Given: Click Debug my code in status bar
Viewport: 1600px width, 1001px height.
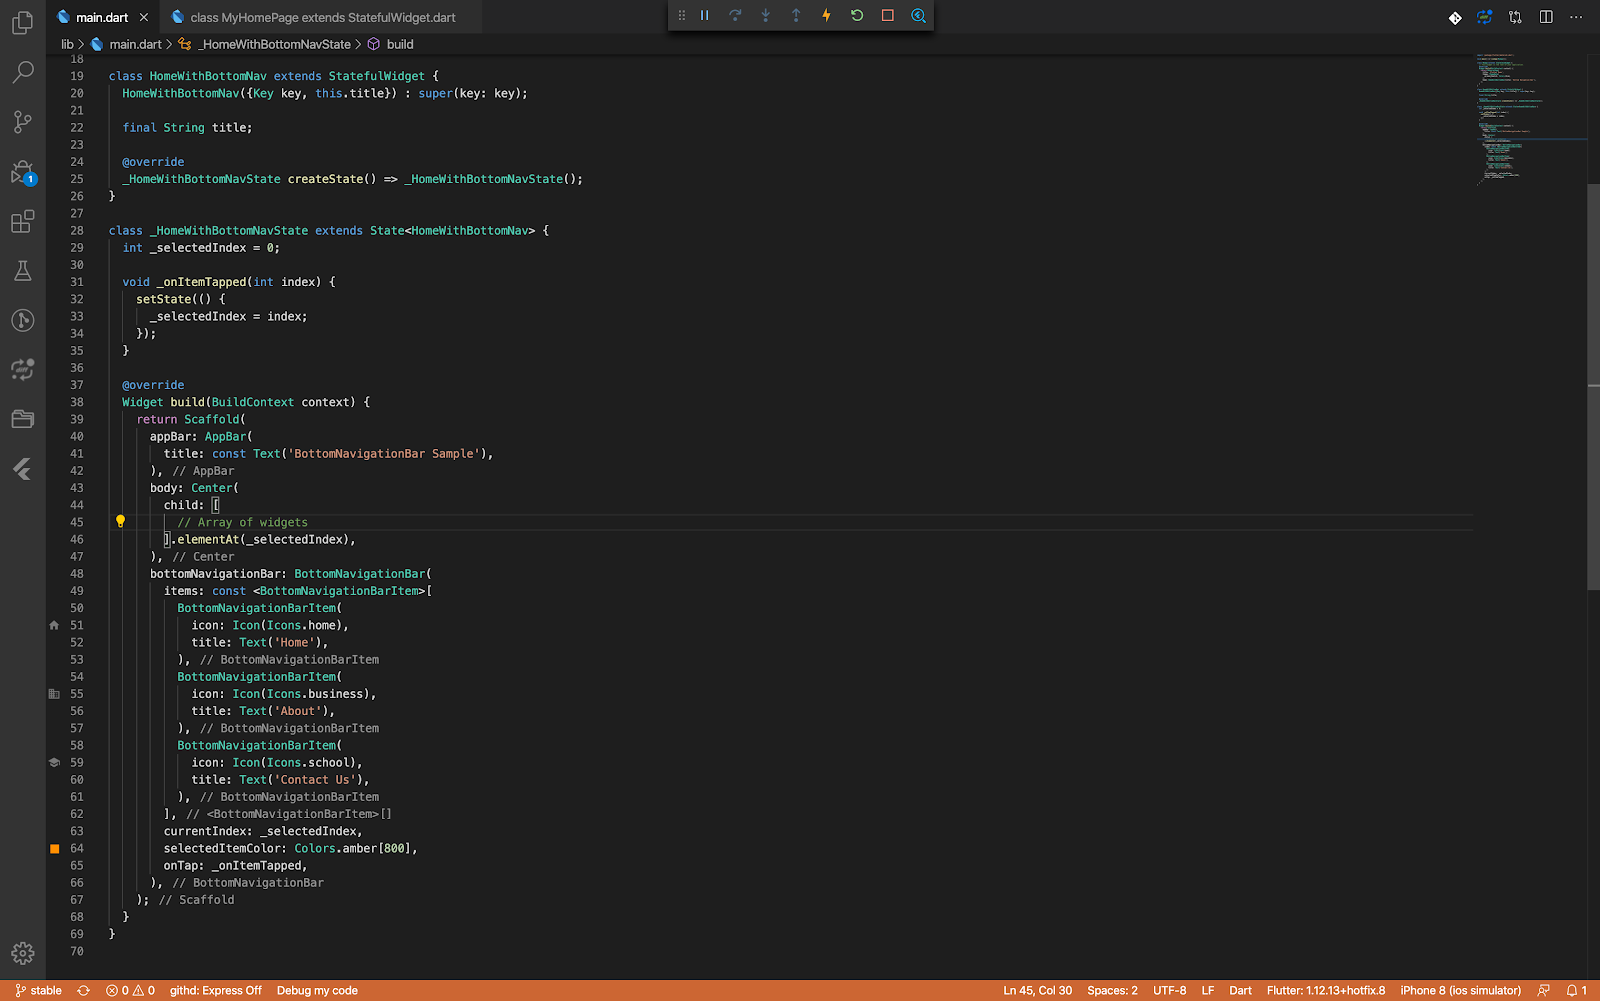Looking at the screenshot, I should pos(317,991).
